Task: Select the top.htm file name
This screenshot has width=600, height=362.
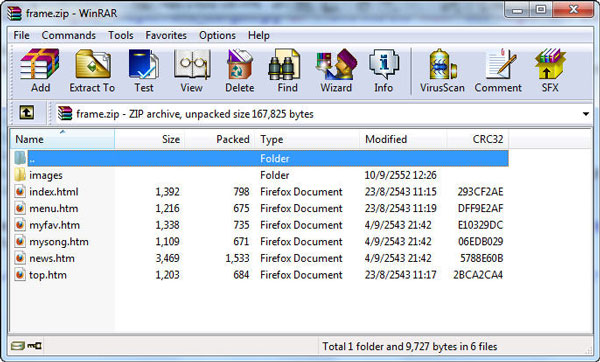Action: point(48,275)
